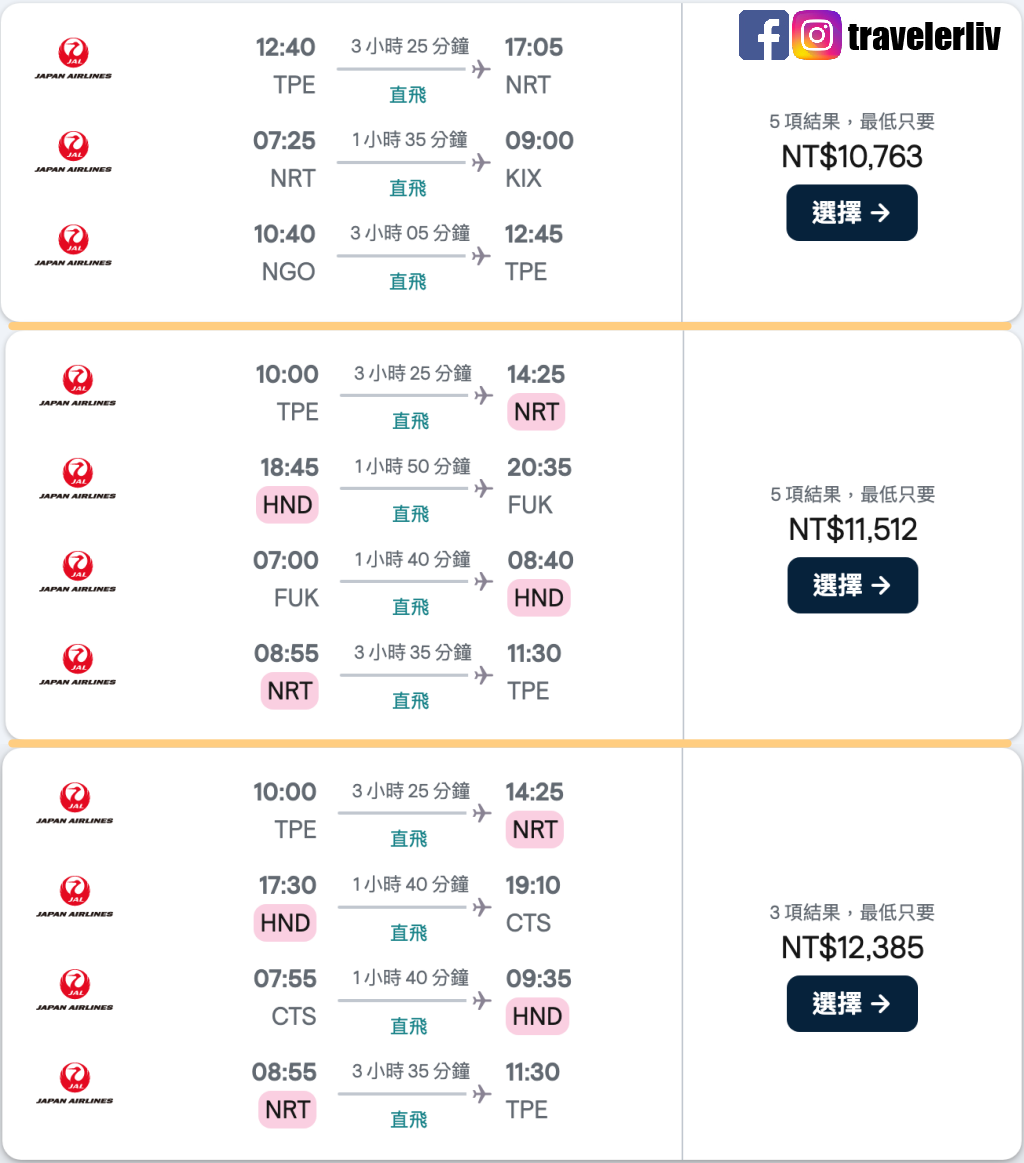Click Japan Airlines logo on NRT to KIX flight
Image resolution: width=1024 pixels, height=1163 pixels.
point(73,152)
